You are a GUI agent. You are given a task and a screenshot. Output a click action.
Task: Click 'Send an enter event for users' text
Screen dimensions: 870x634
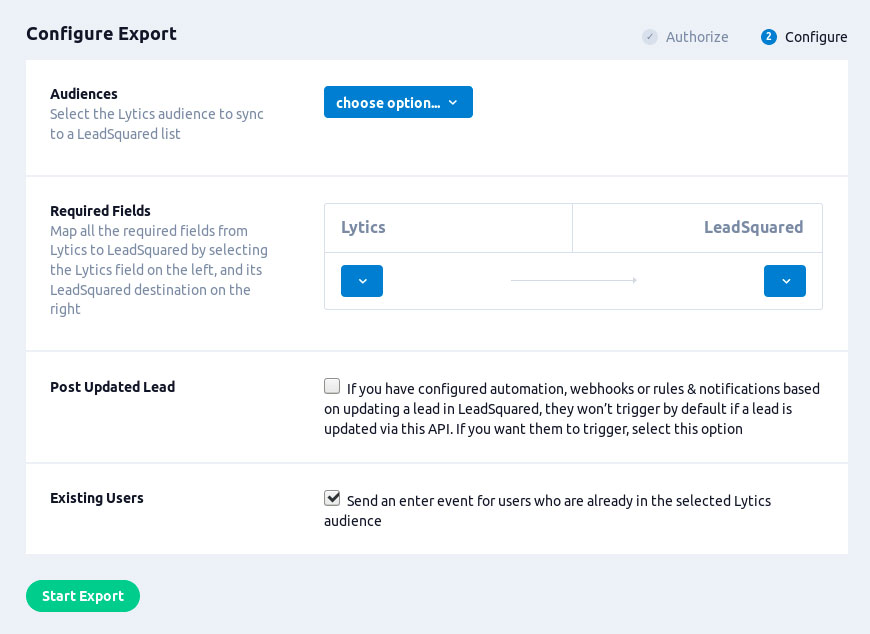pos(548,511)
